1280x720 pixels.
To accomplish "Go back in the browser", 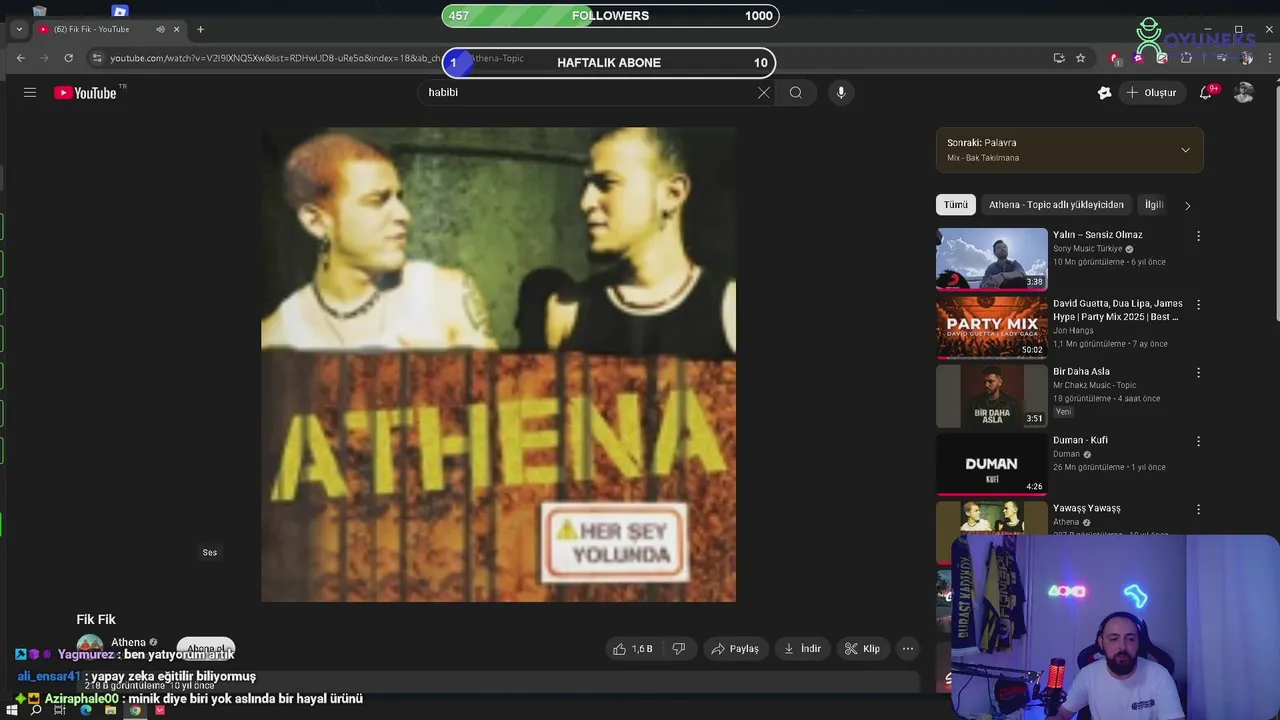I will tap(20, 58).
